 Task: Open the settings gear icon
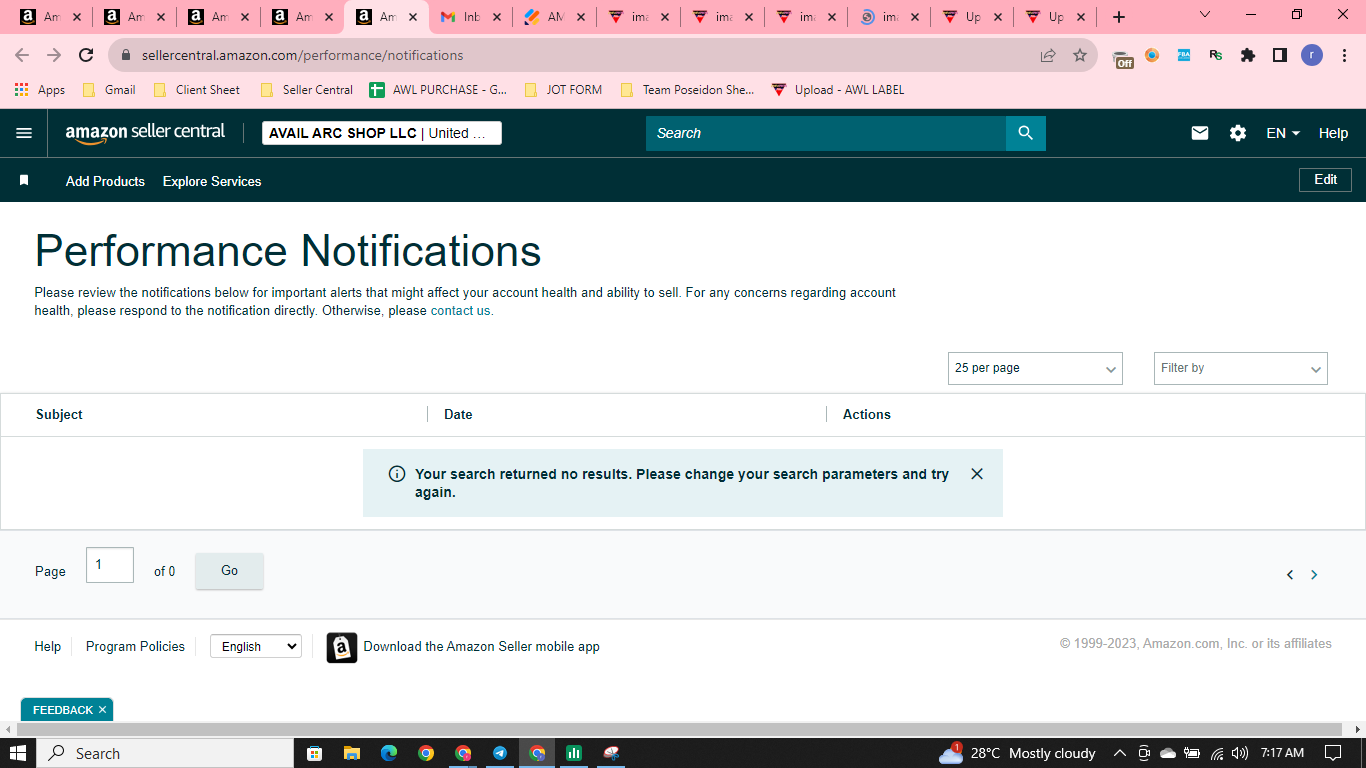point(1238,133)
